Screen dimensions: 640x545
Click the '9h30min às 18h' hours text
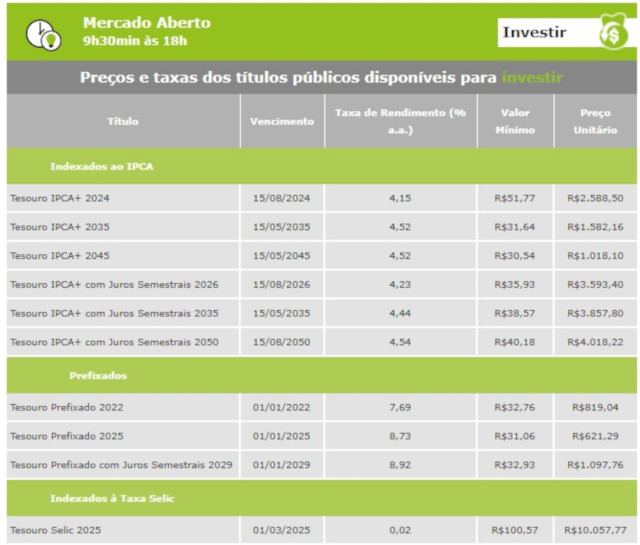pyautogui.click(x=135, y=41)
